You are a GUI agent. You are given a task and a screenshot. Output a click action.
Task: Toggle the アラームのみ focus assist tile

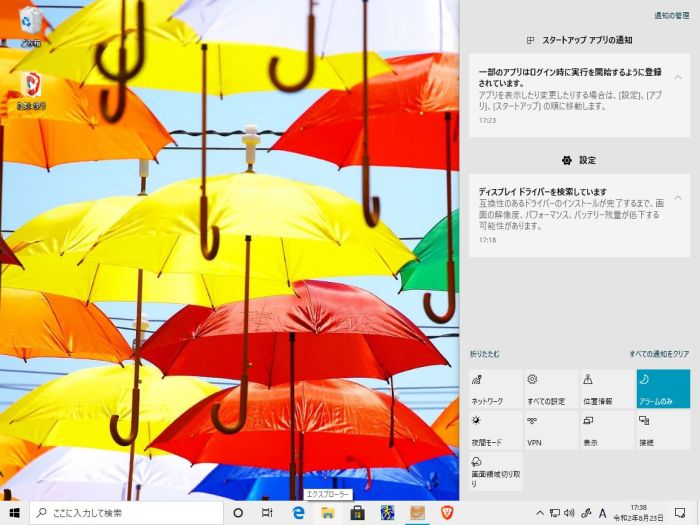(663, 388)
